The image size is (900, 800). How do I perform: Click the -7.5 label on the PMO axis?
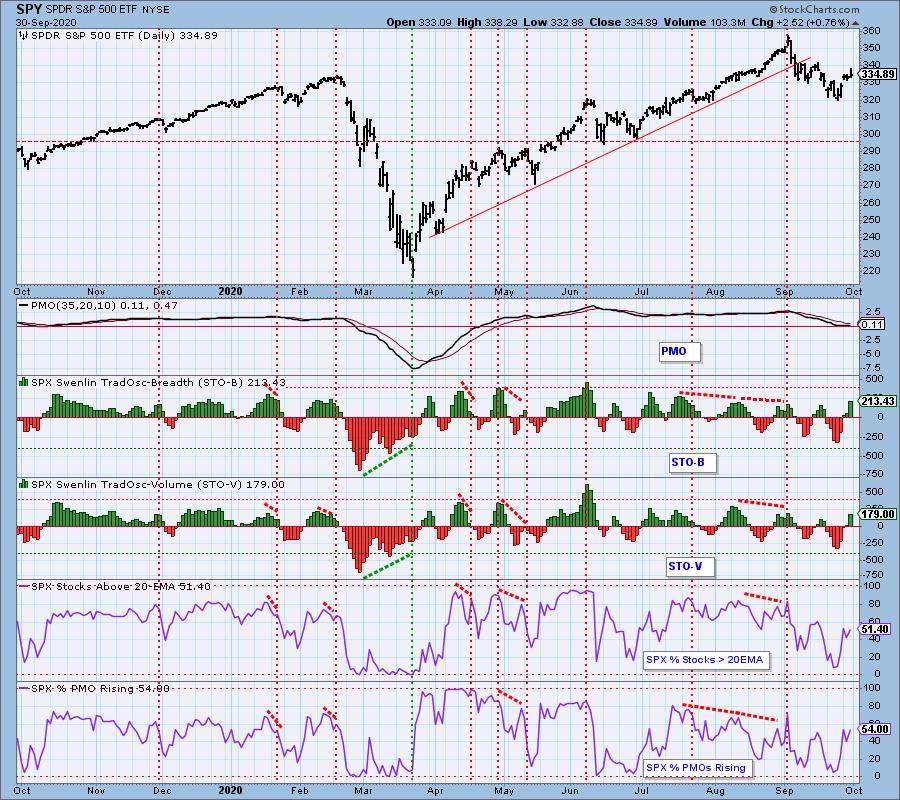872,368
